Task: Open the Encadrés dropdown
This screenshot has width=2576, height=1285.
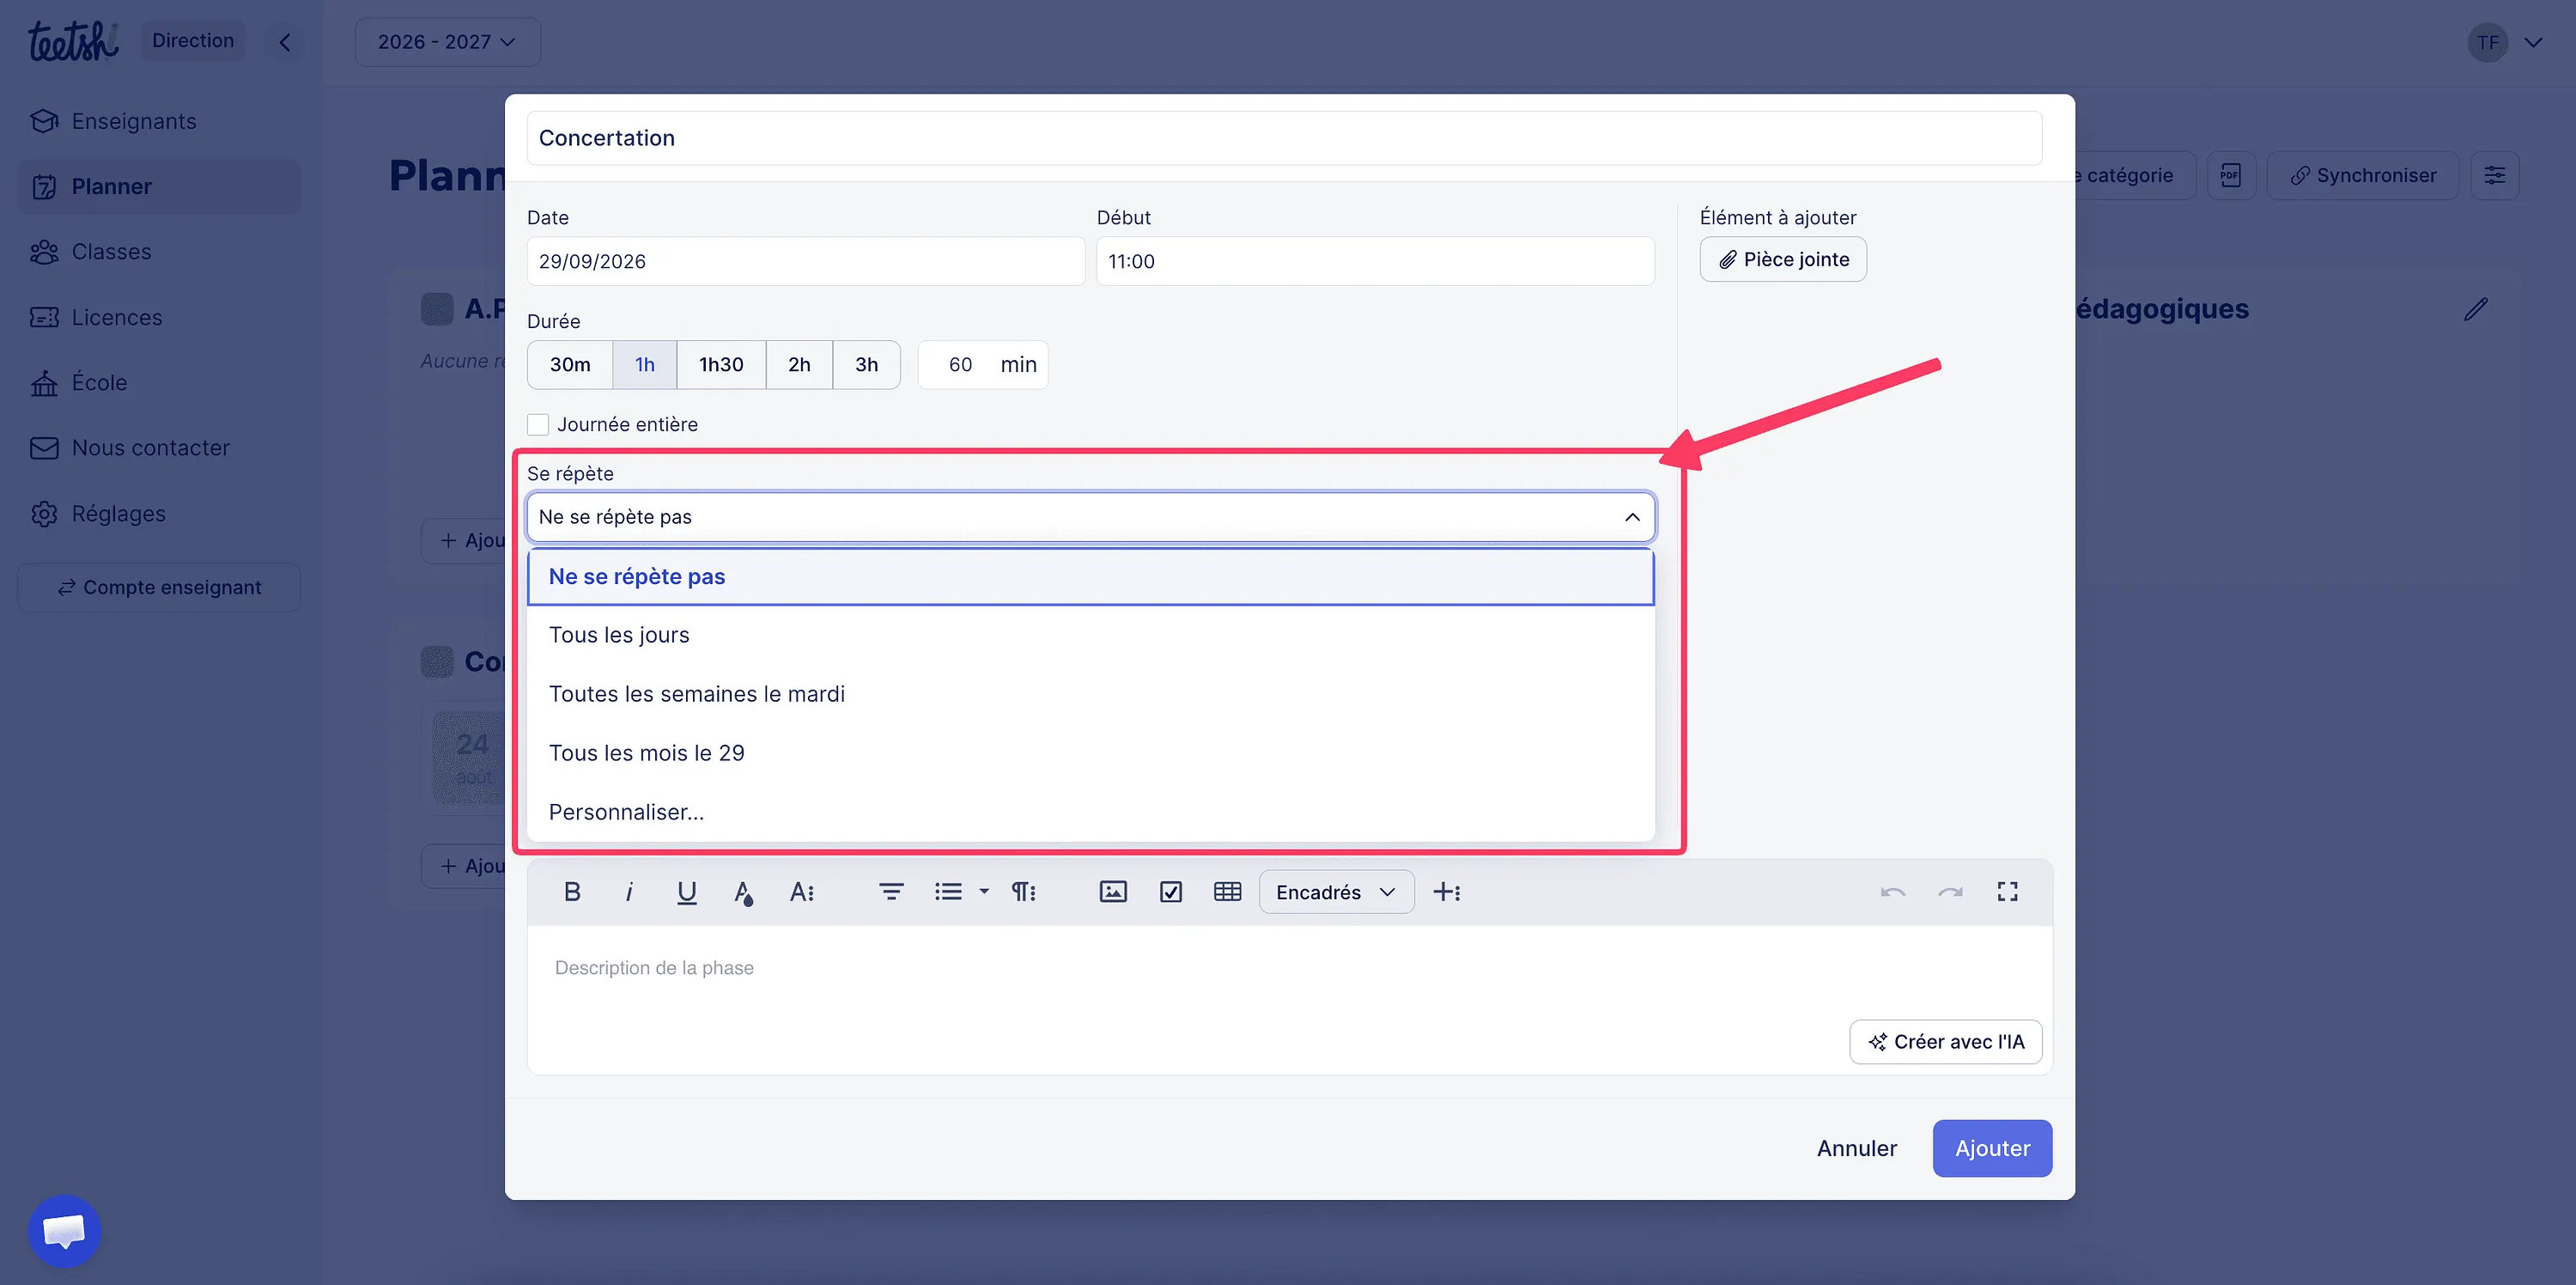Action: [1336, 892]
